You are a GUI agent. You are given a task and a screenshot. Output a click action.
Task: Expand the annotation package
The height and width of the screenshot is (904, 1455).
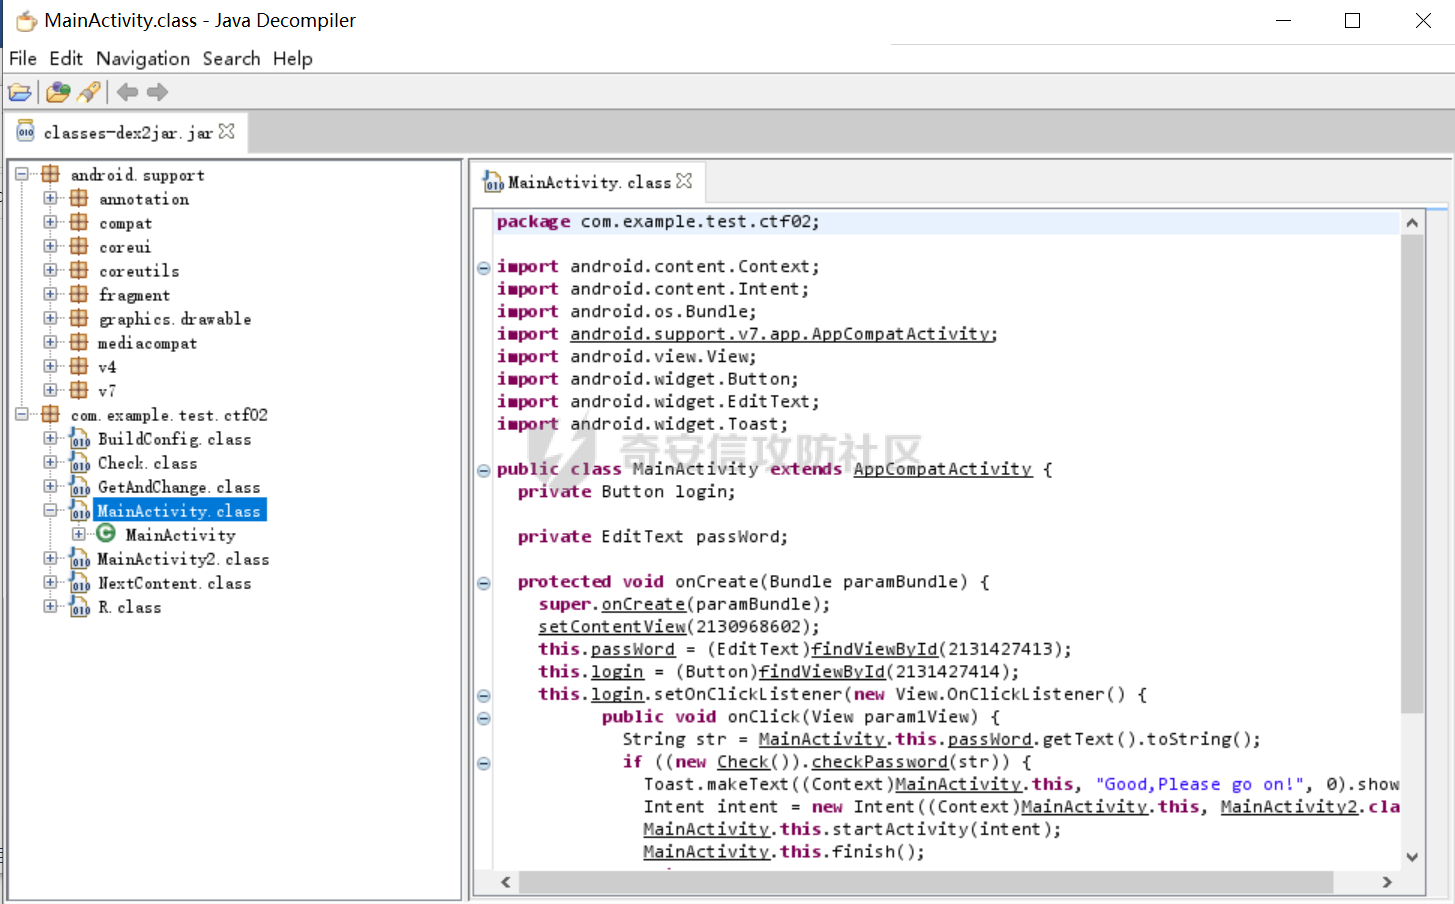[x=50, y=198]
